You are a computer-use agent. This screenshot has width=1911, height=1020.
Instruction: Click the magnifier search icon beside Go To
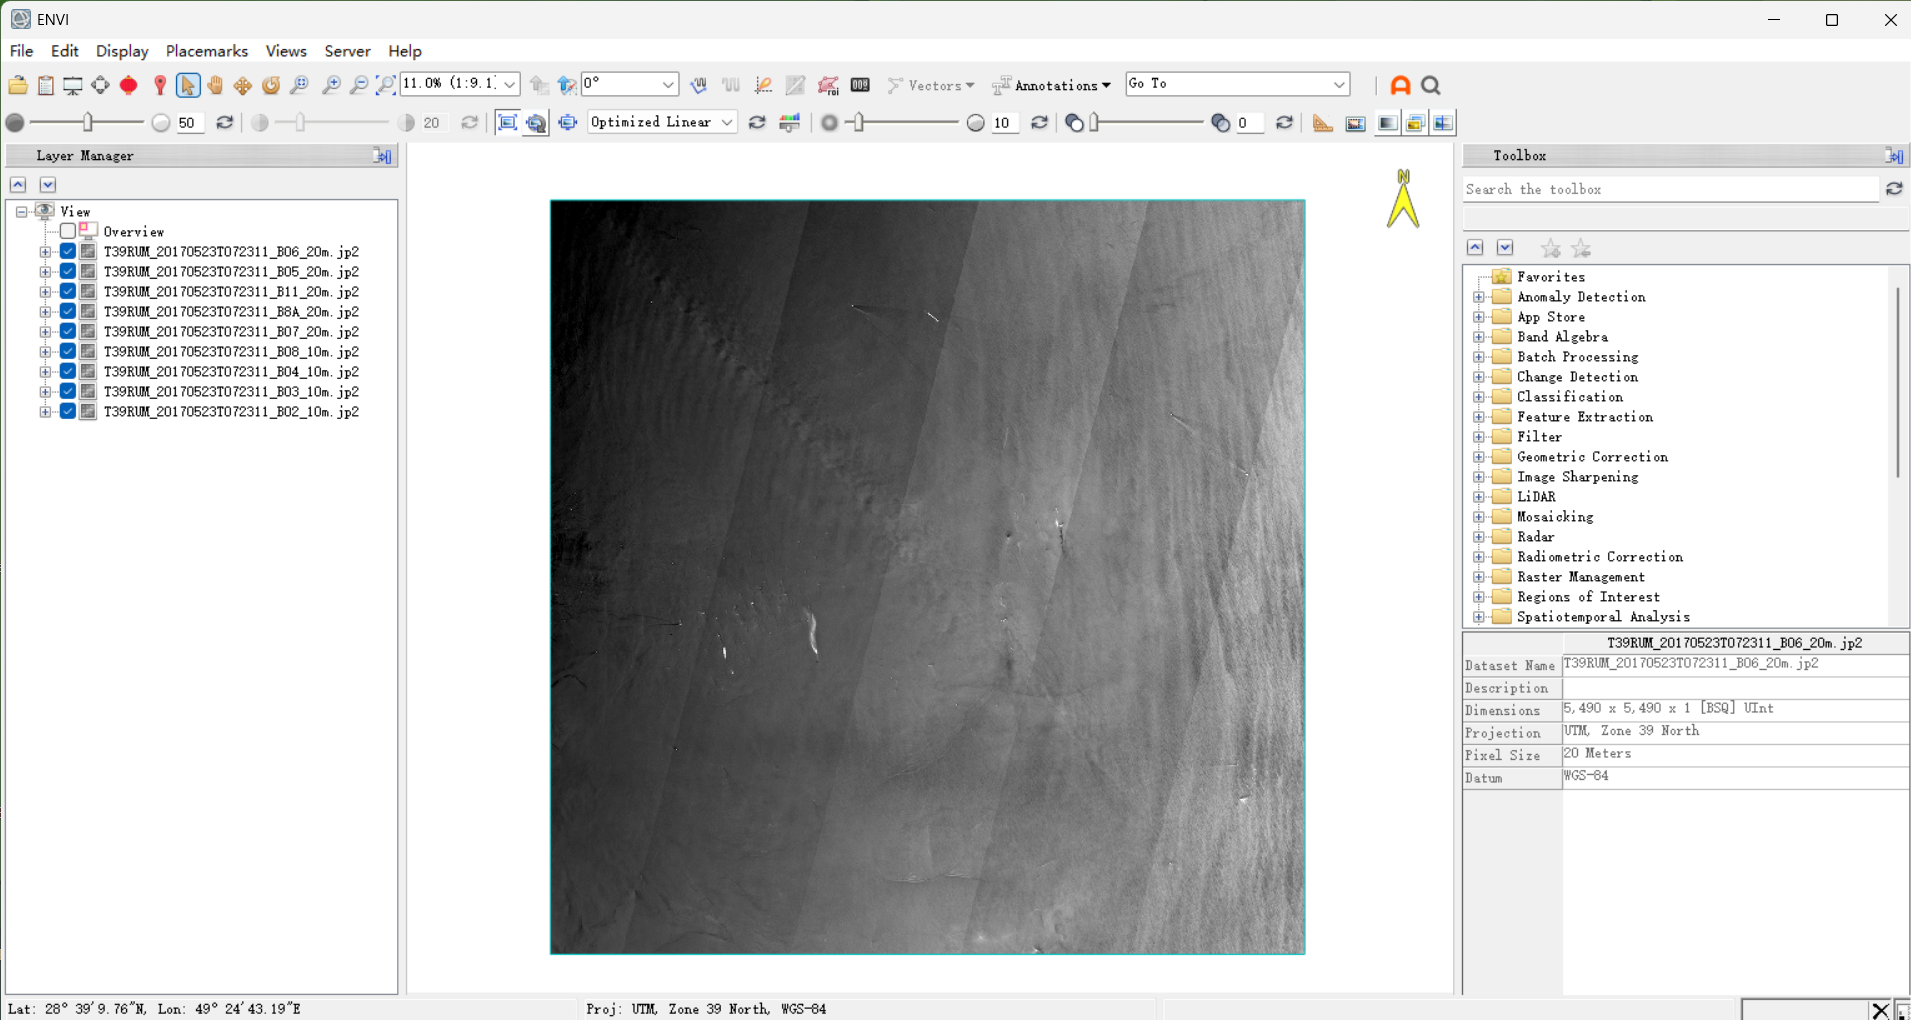[1431, 86]
